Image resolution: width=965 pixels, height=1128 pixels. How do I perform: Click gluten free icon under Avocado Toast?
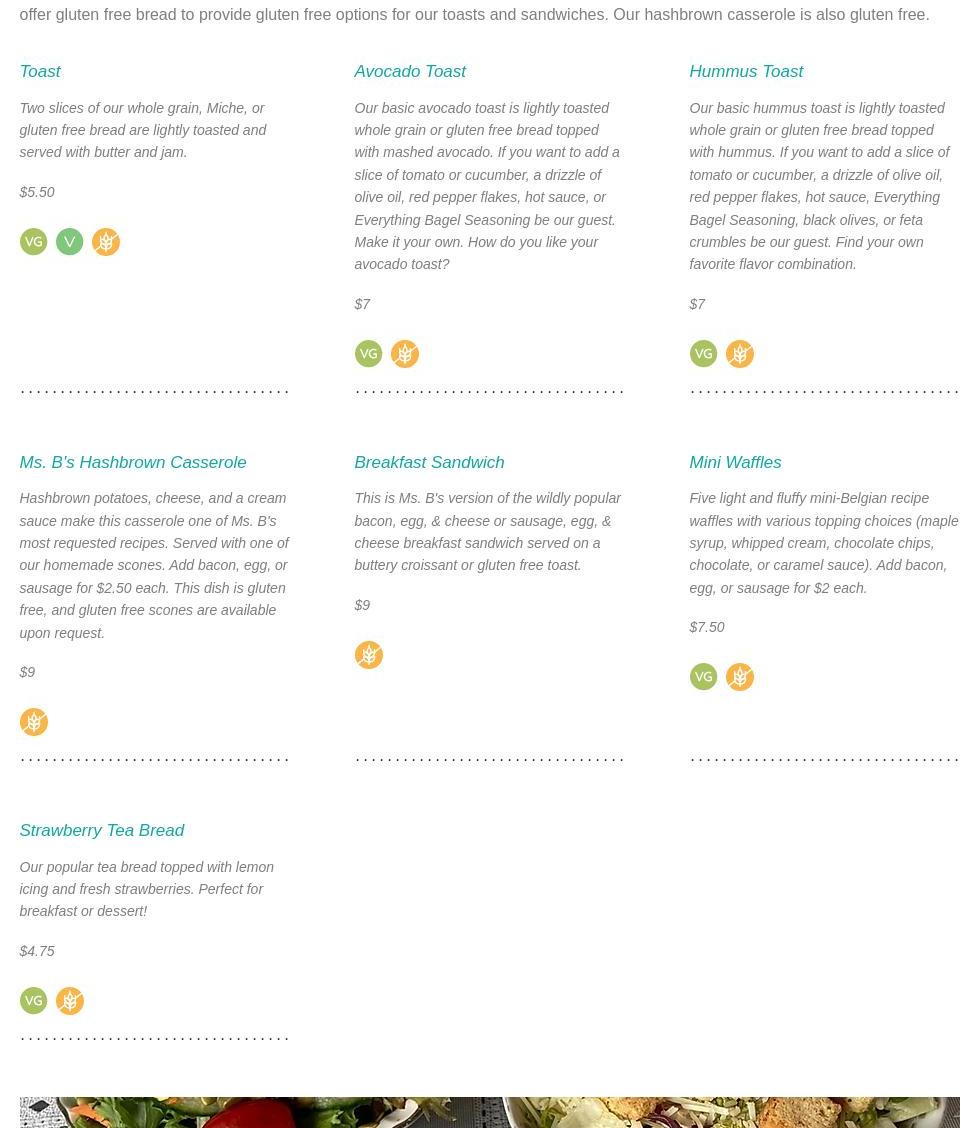[404, 354]
